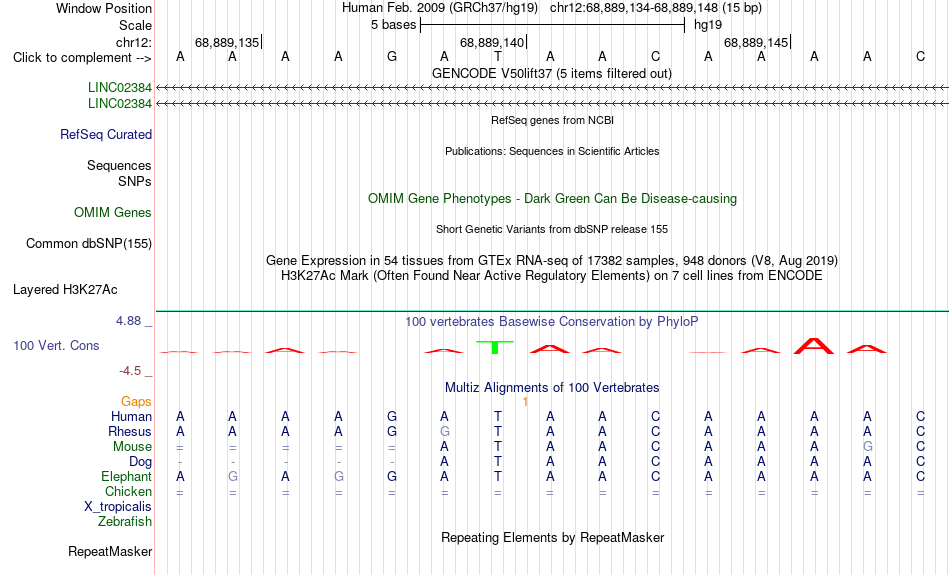This screenshot has height=575, width=950.
Task: Open the OMIM Genes track label
Action: (112, 213)
